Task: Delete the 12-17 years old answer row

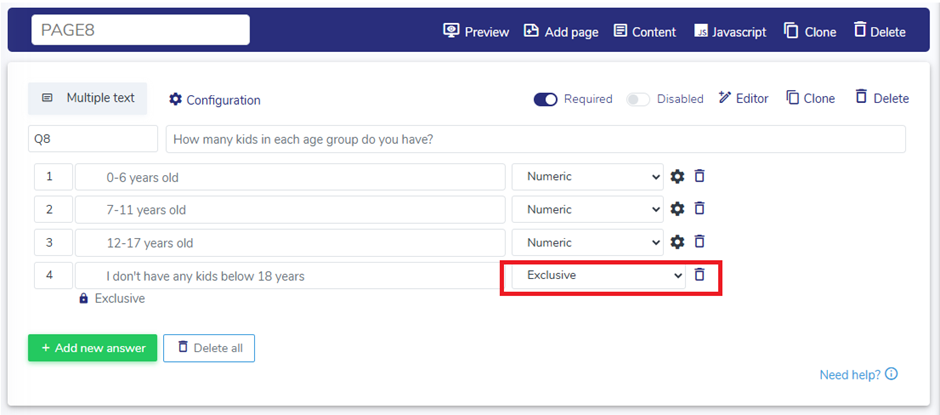Action: 700,243
